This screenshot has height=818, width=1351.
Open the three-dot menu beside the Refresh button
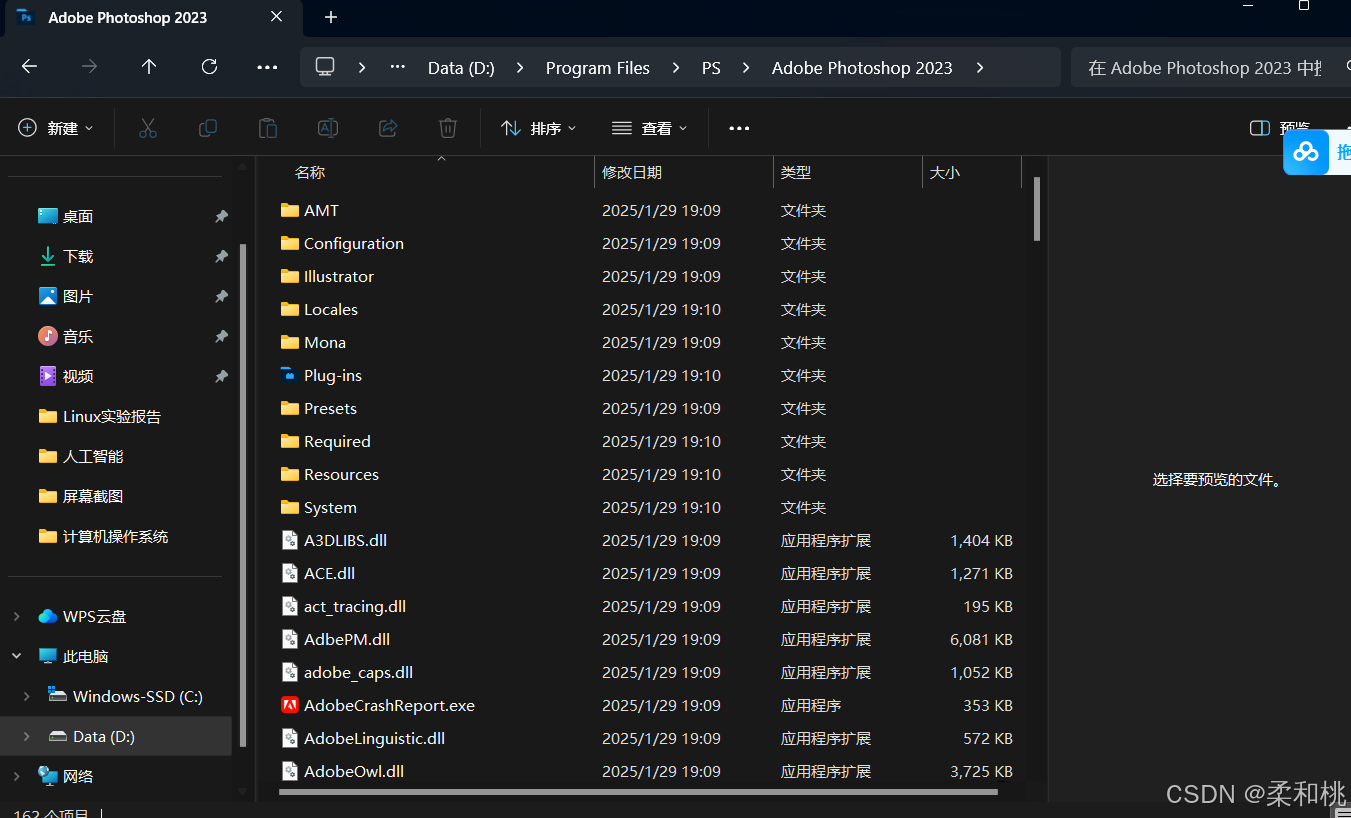(x=267, y=67)
